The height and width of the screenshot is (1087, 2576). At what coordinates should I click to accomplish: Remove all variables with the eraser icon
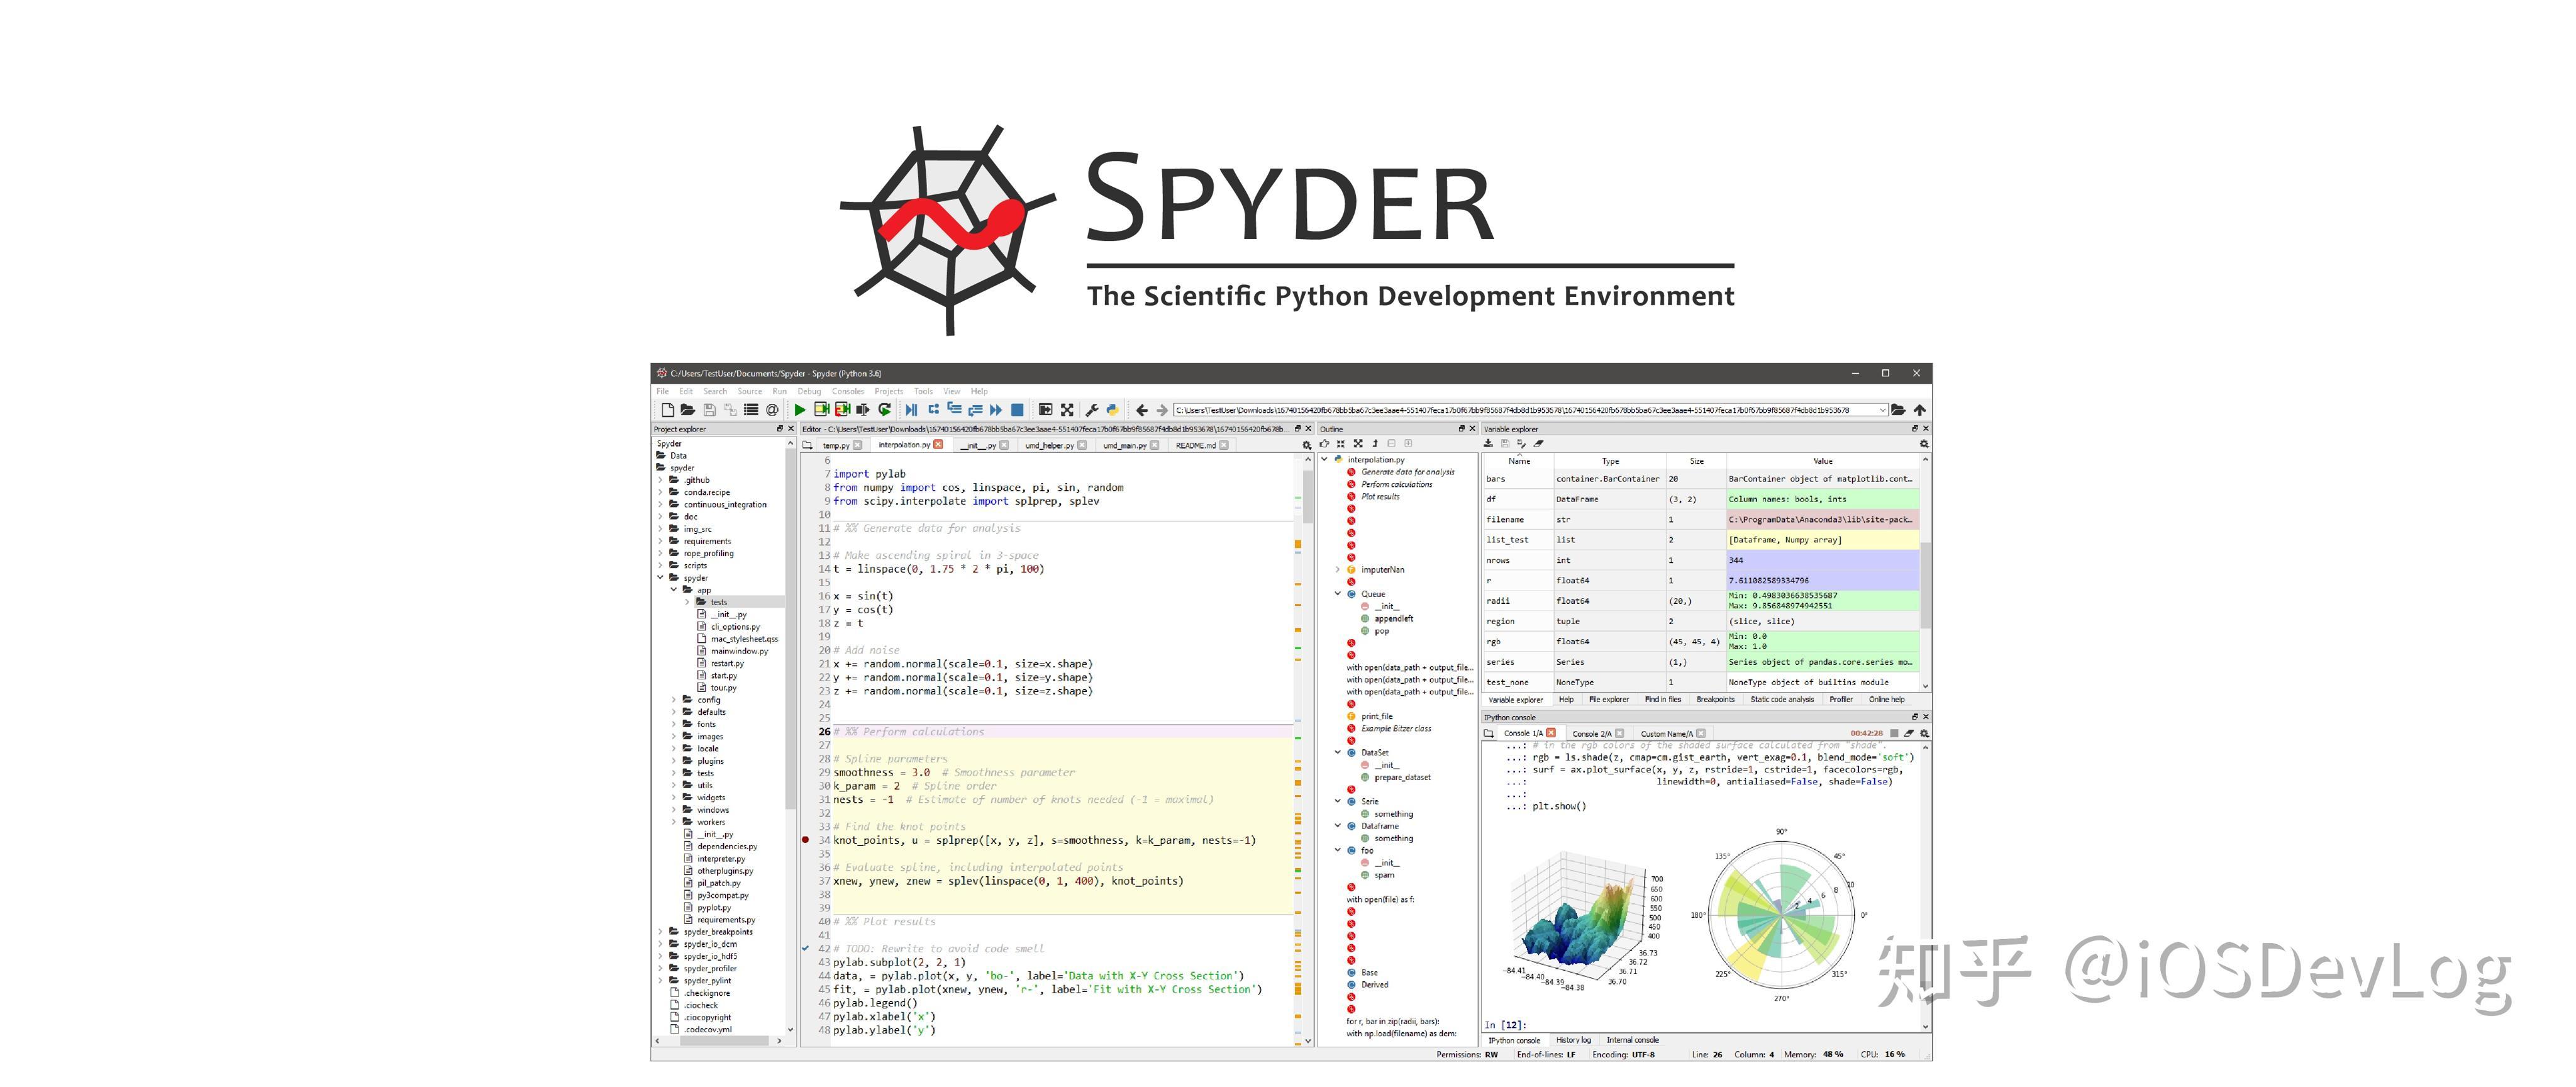1539,443
